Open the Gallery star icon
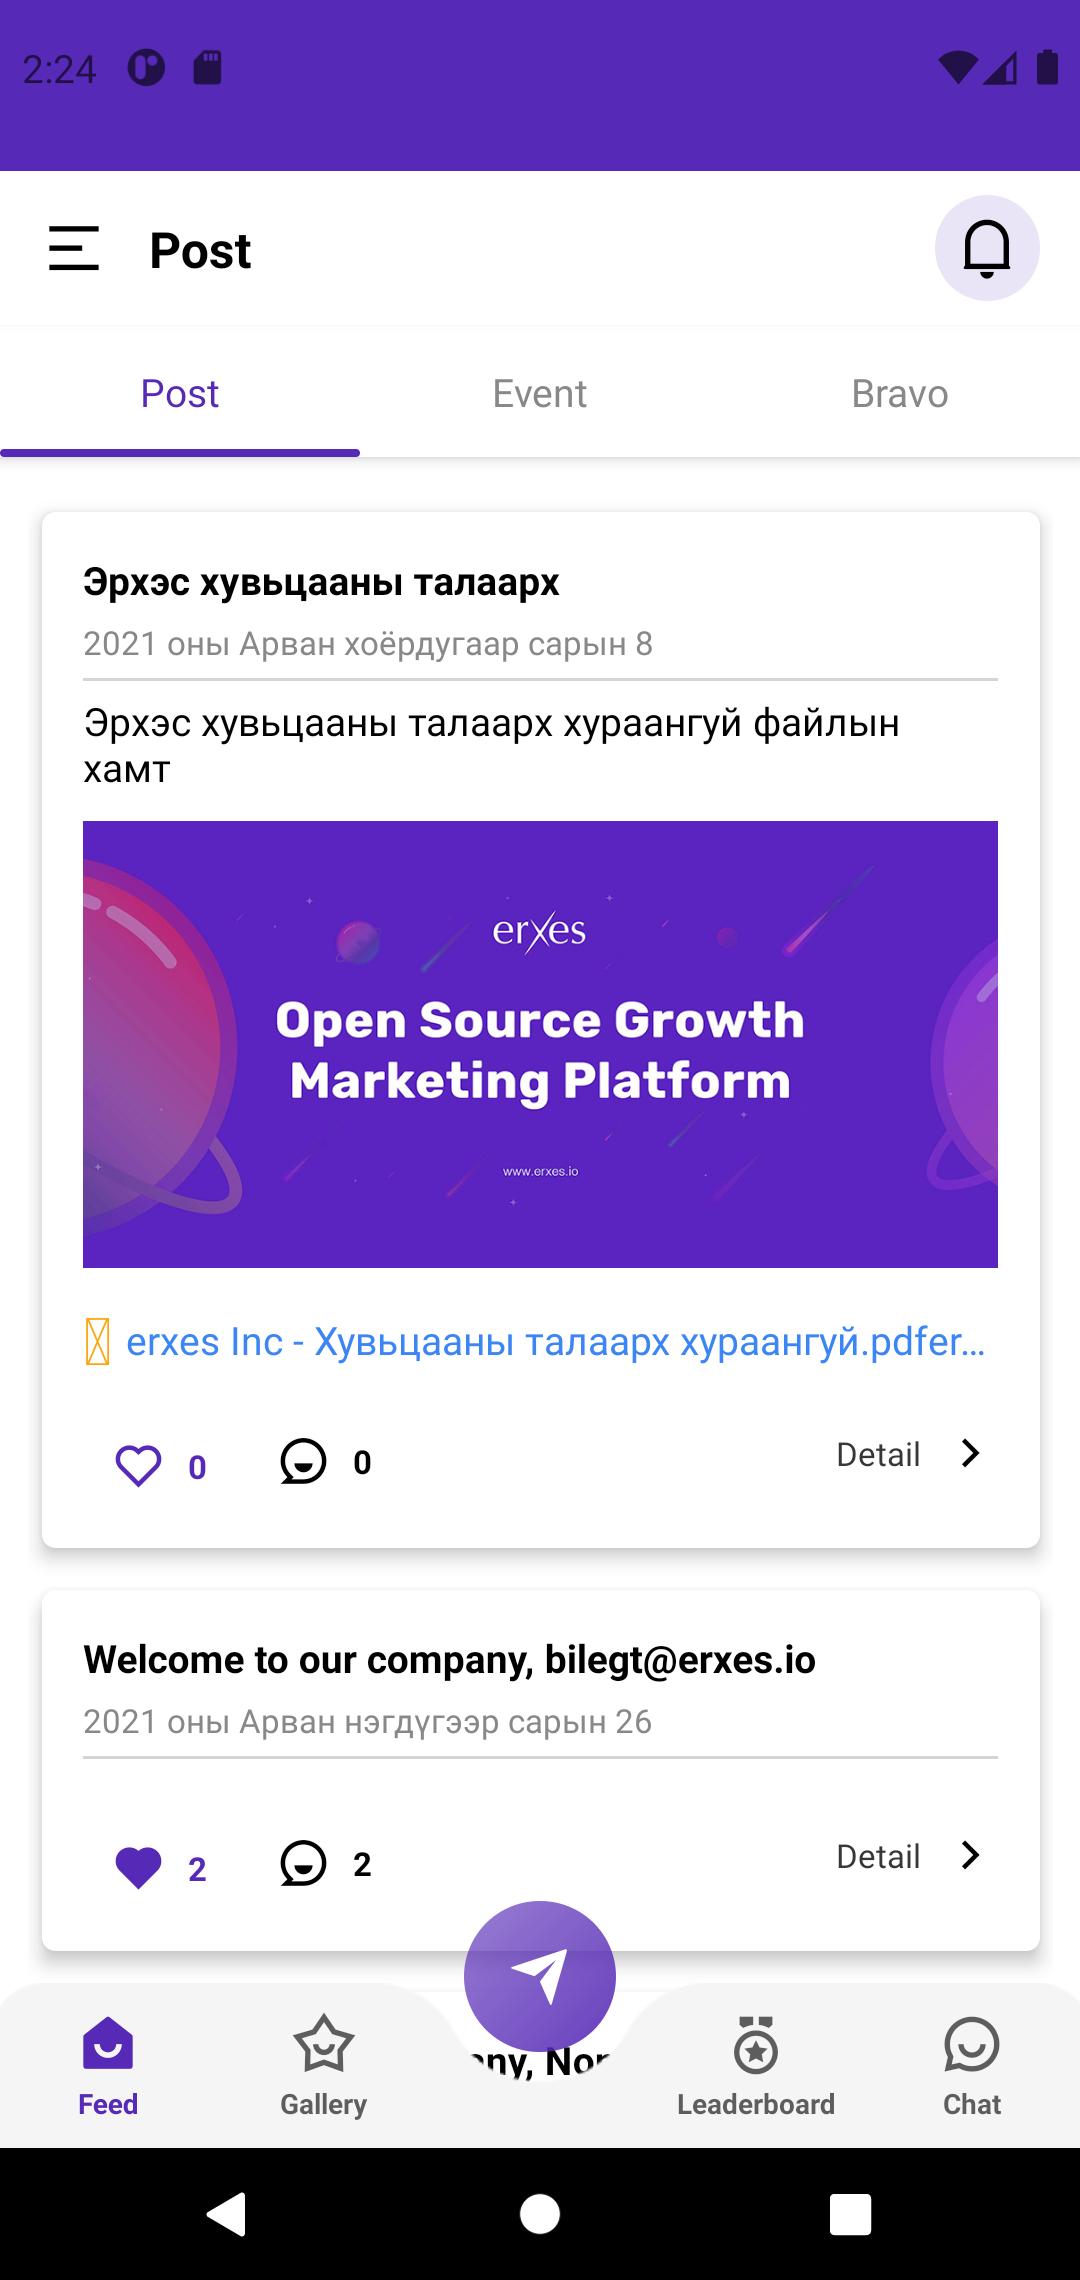This screenshot has height=2280, width=1080. tap(323, 2045)
